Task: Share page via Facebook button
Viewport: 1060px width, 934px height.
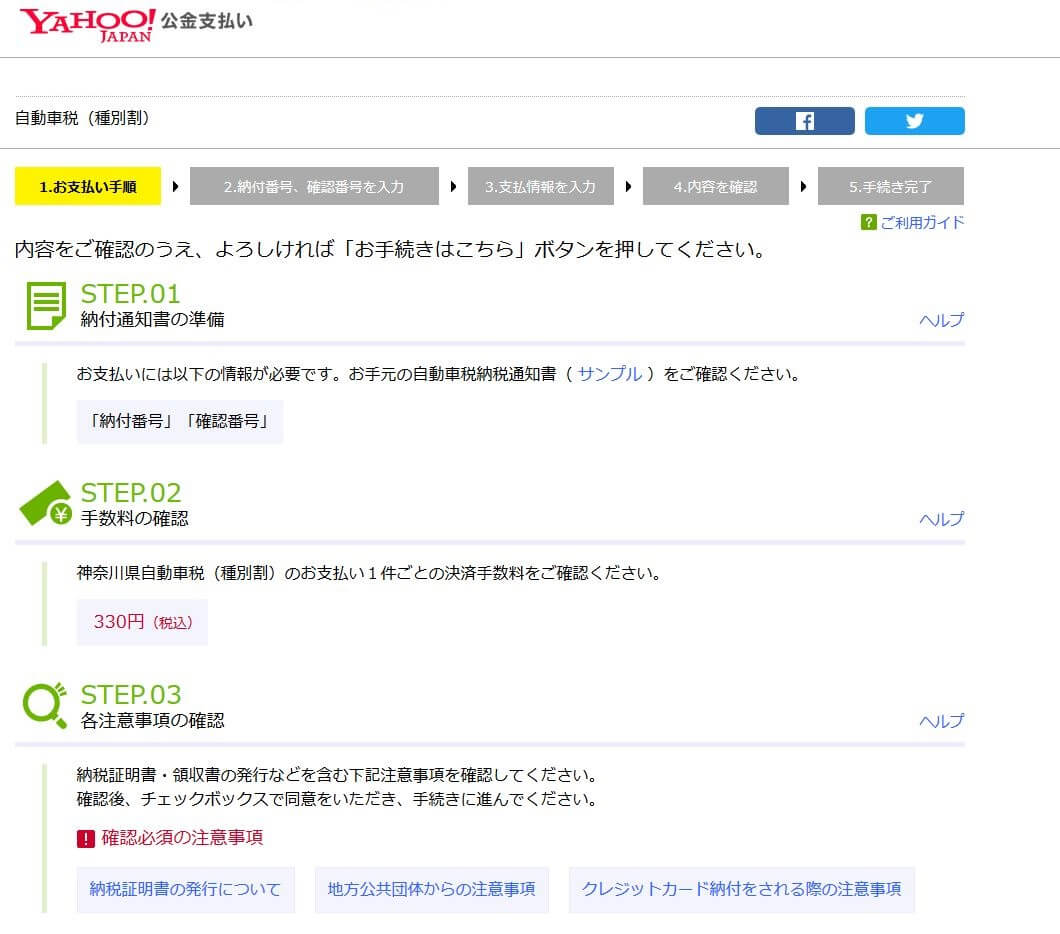Action: coord(804,121)
